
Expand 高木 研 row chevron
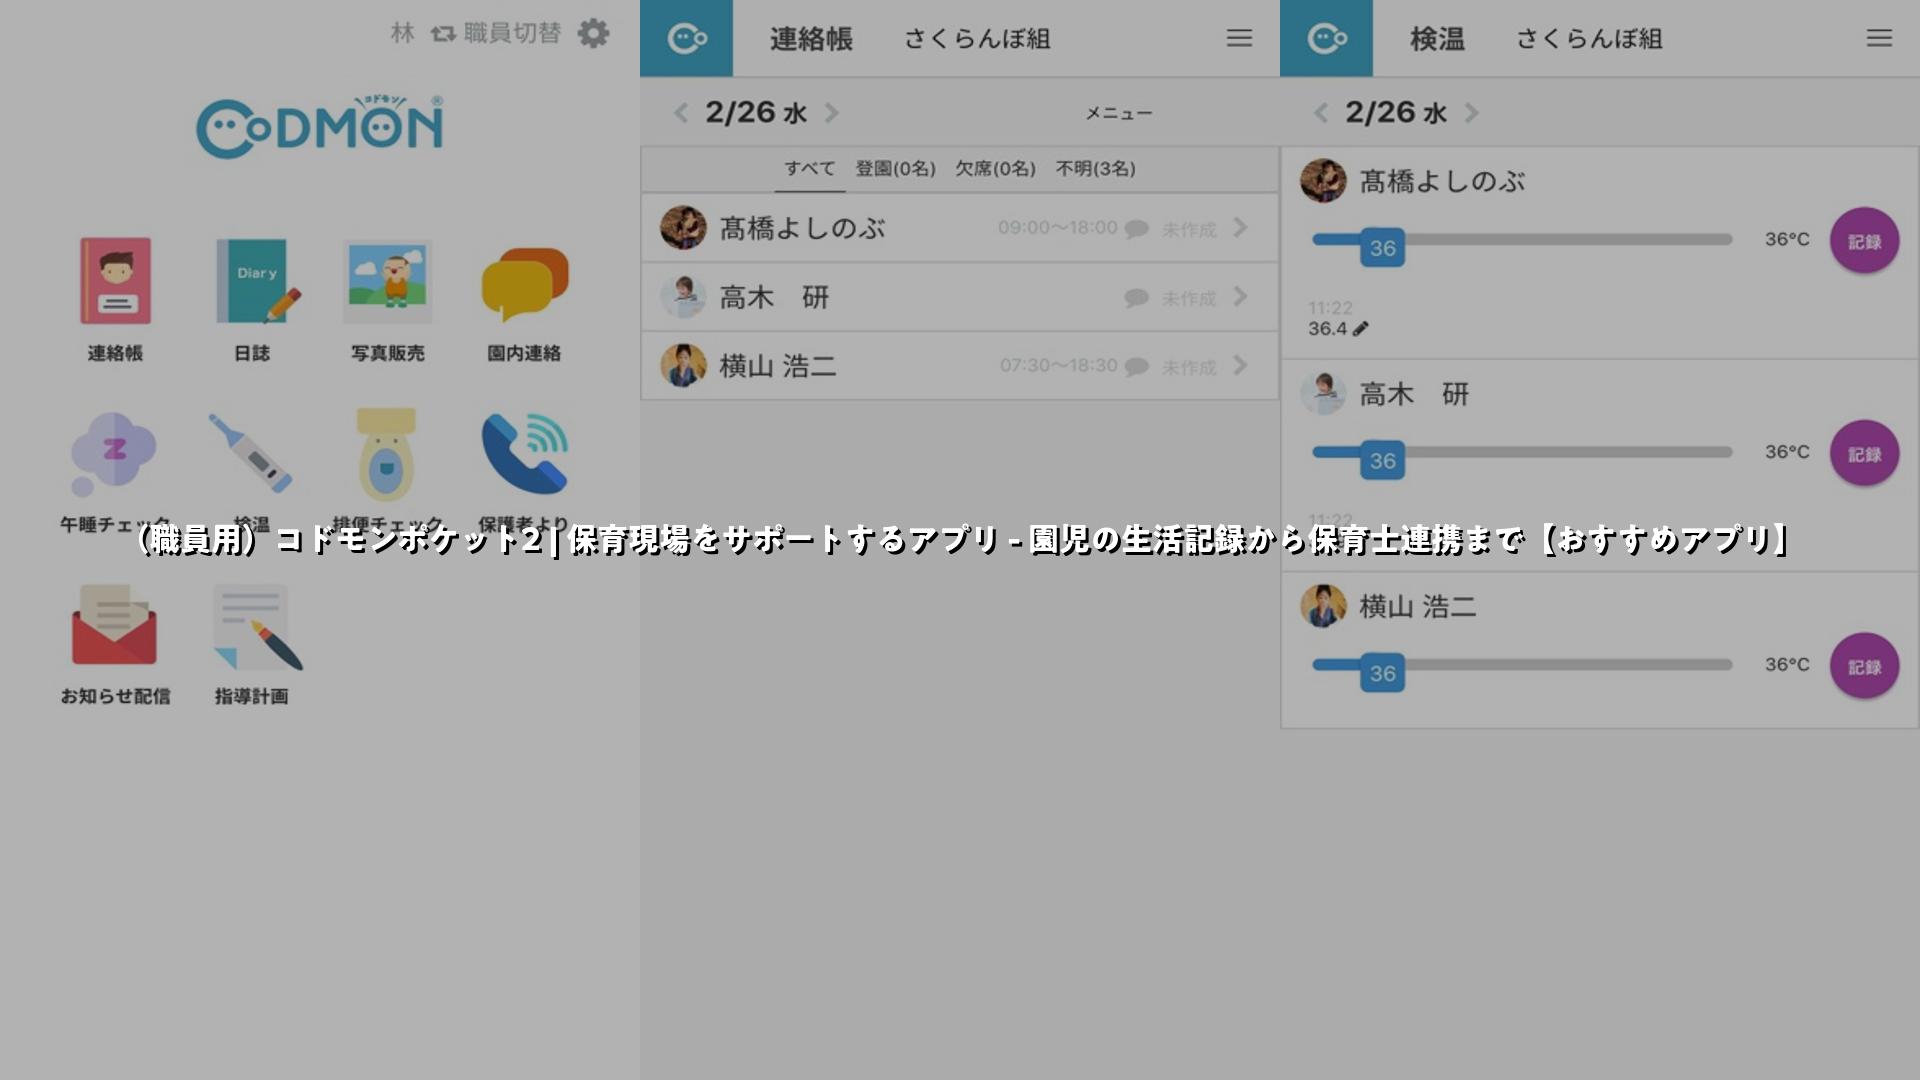1240,297
